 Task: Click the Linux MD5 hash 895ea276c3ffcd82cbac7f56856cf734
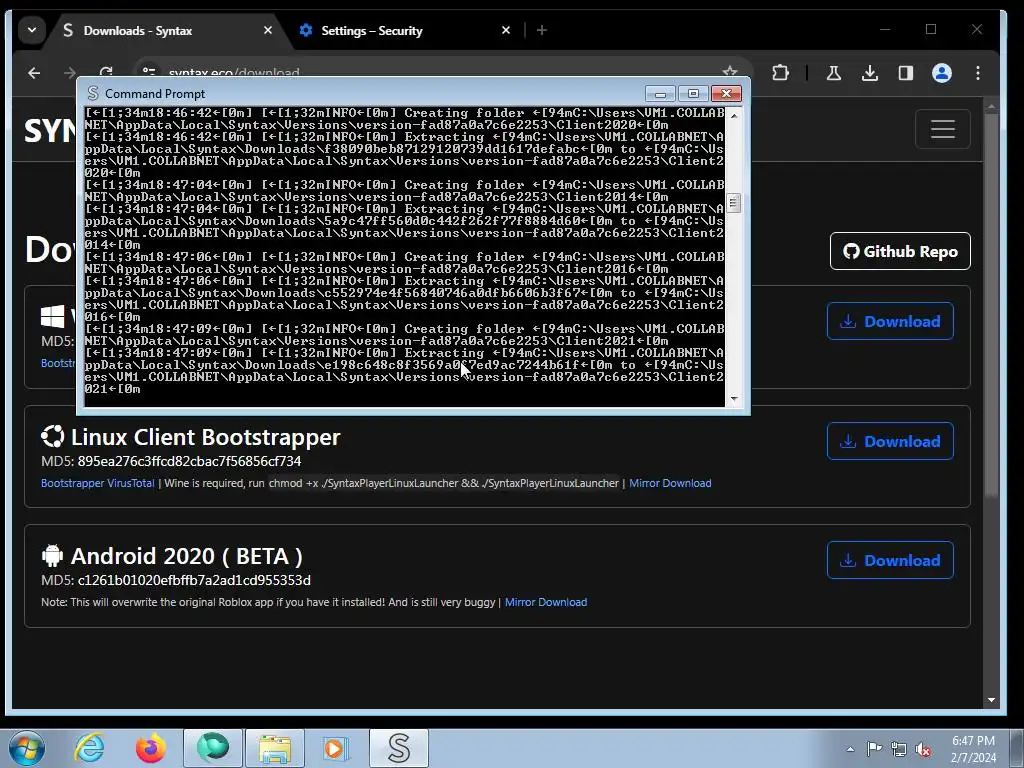point(189,461)
